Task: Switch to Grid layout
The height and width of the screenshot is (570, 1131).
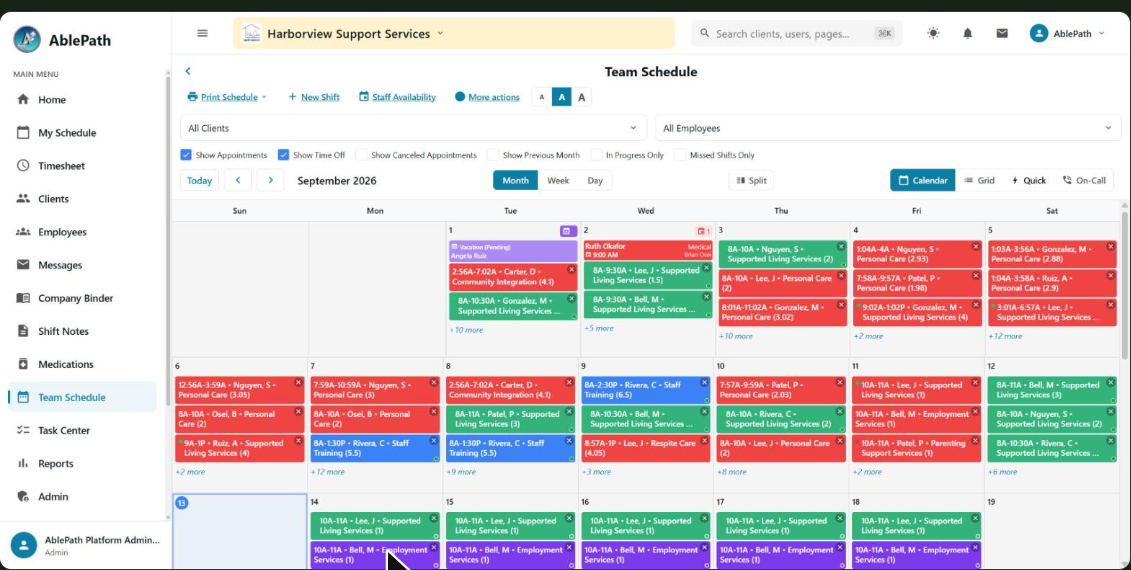Action: (x=980, y=180)
